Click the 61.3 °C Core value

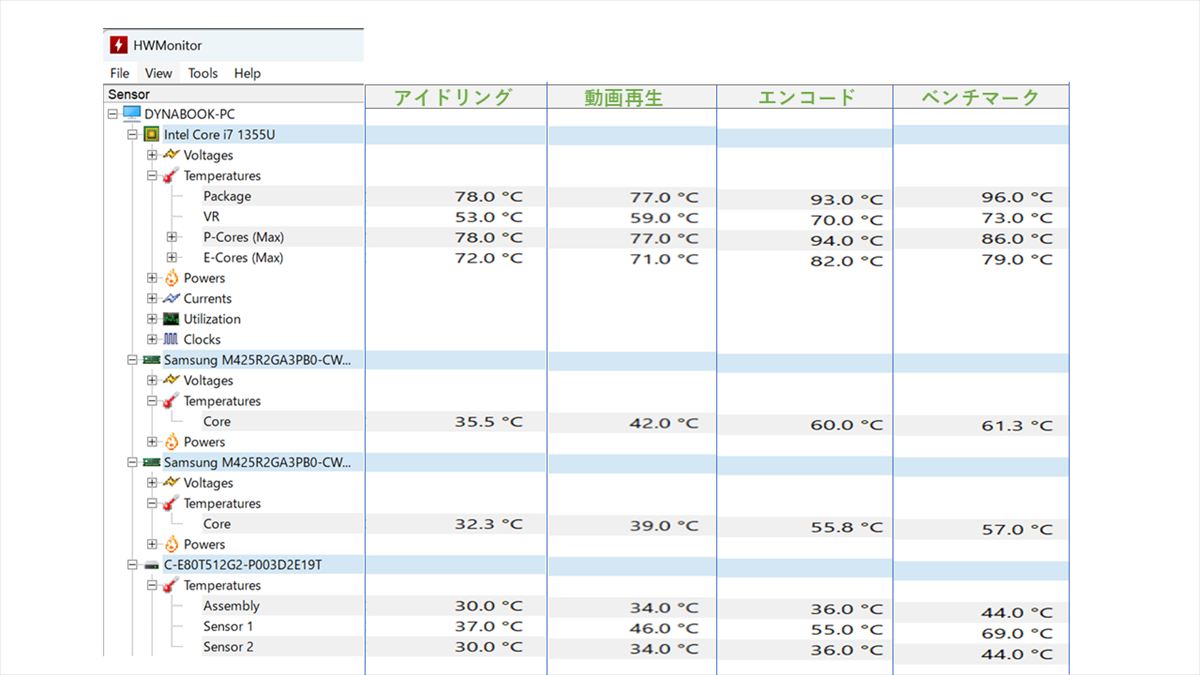[x=1018, y=426]
